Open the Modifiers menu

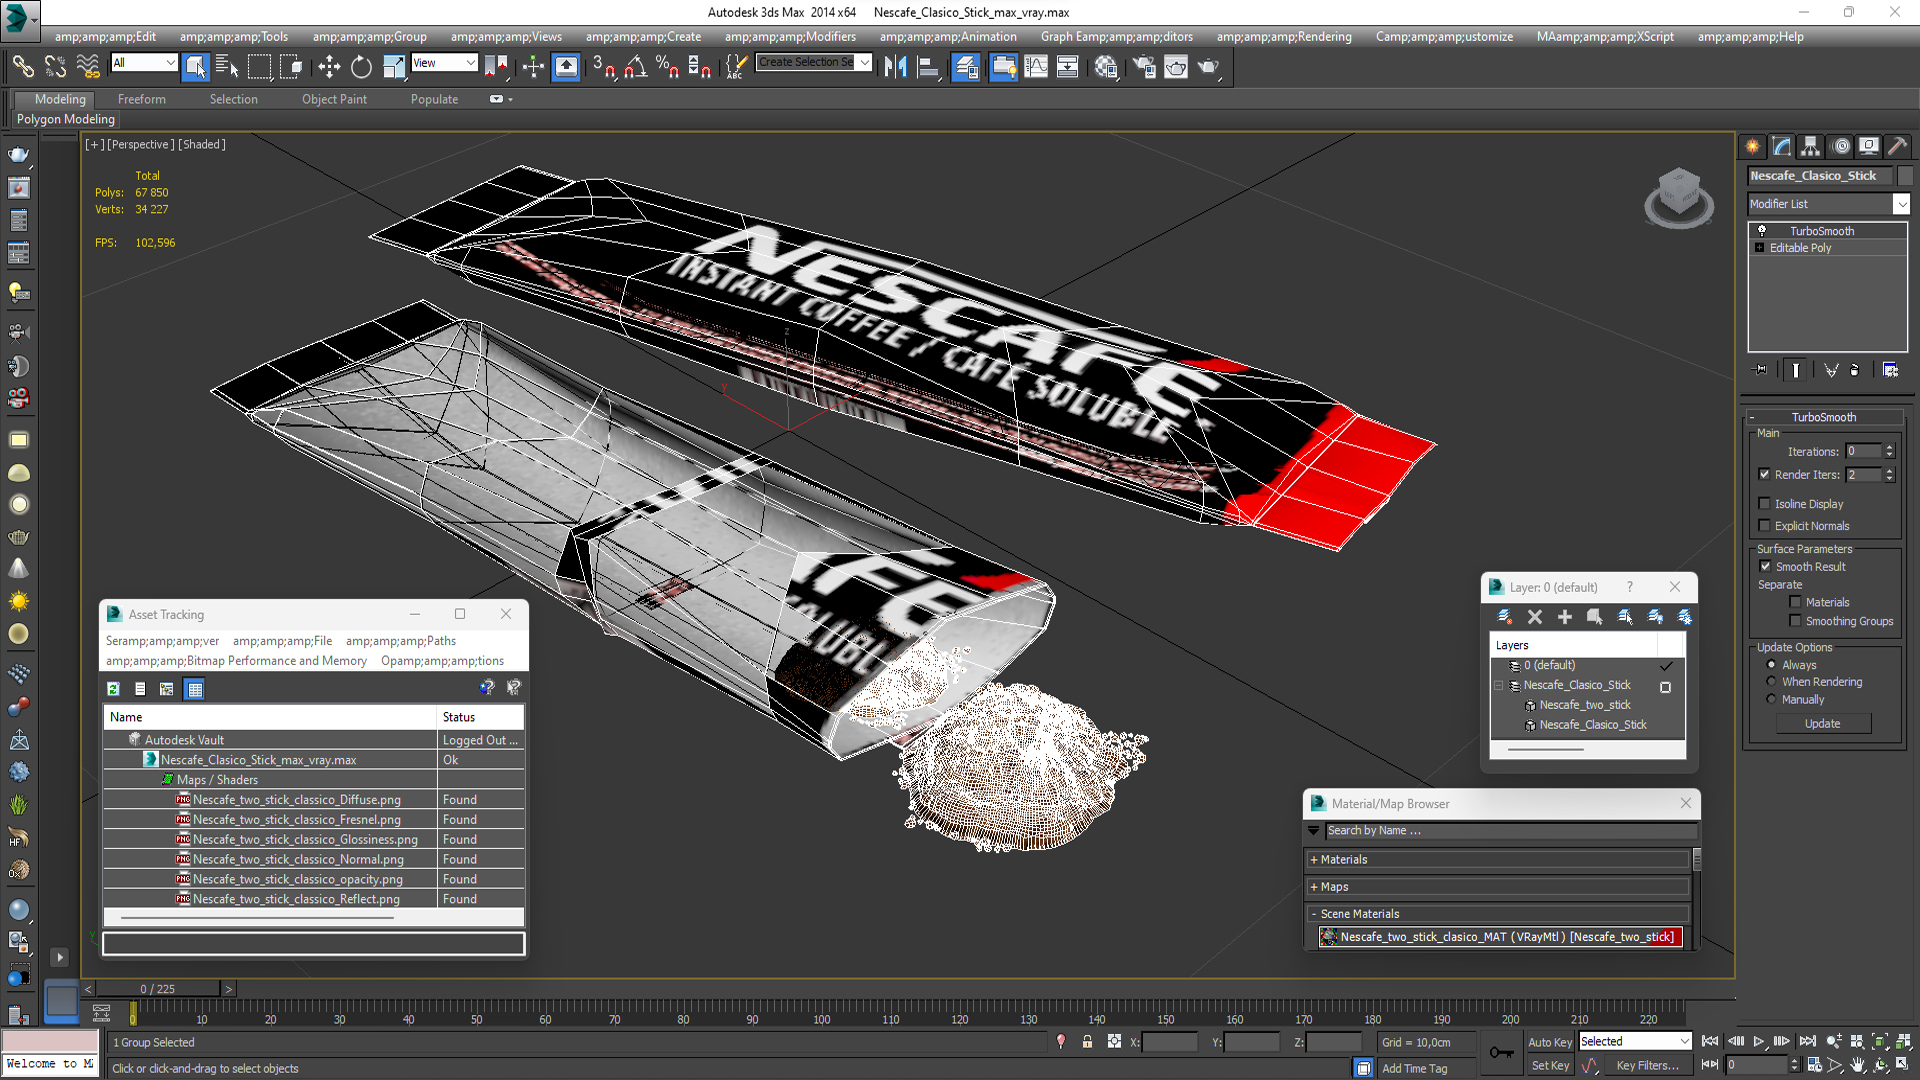pos(790,37)
